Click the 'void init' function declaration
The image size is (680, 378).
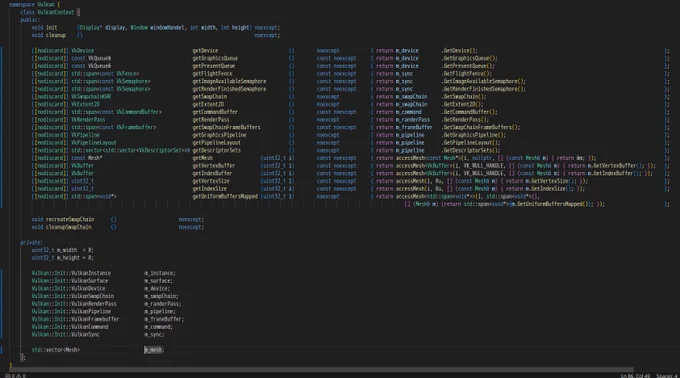44,27
